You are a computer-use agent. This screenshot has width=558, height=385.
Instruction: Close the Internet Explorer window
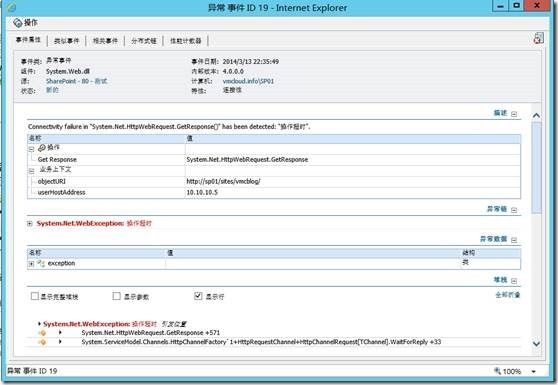click(537, 5)
